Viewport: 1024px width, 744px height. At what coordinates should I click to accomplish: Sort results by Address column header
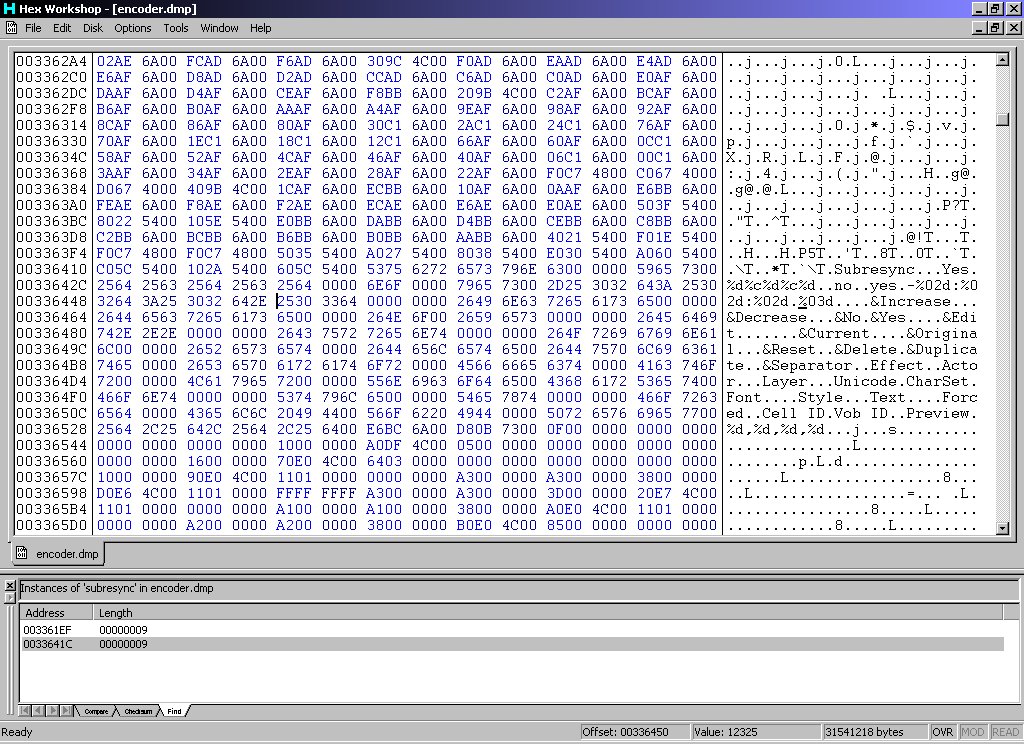coord(57,613)
